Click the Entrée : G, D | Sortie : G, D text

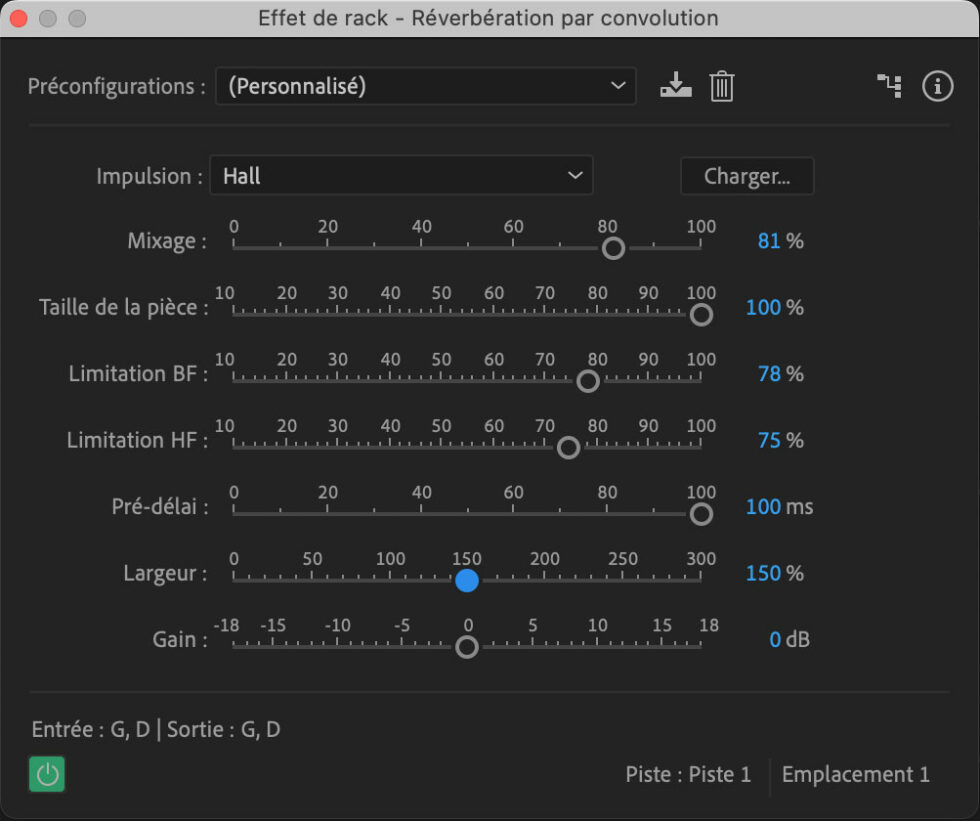pyautogui.click(x=156, y=729)
